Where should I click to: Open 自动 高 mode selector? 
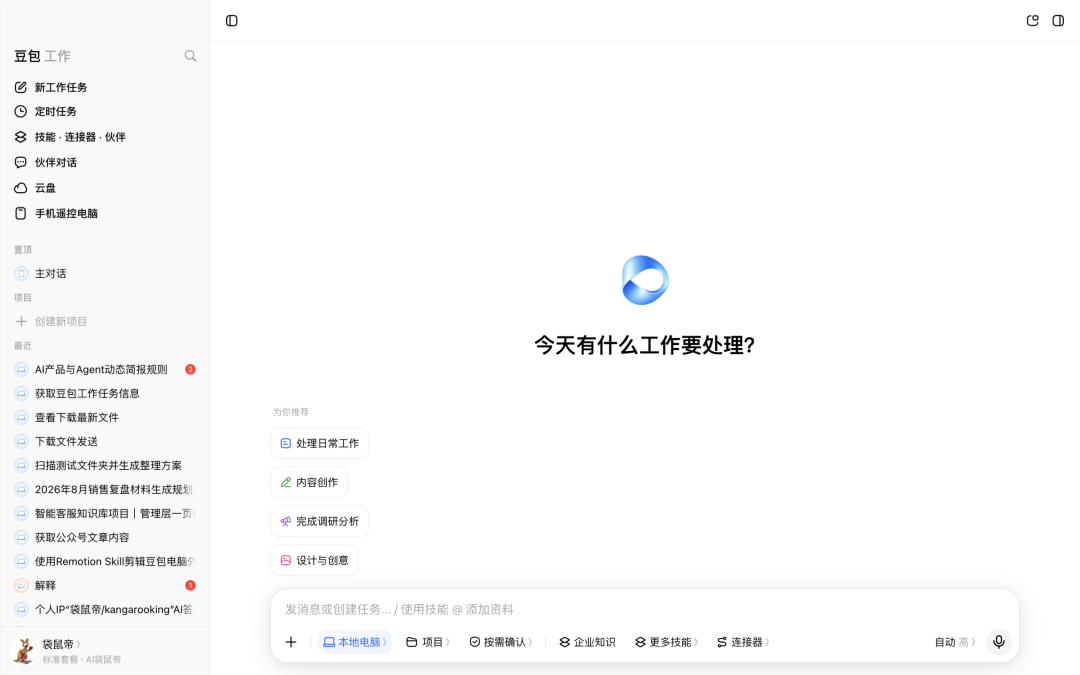(x=955, y=642)
